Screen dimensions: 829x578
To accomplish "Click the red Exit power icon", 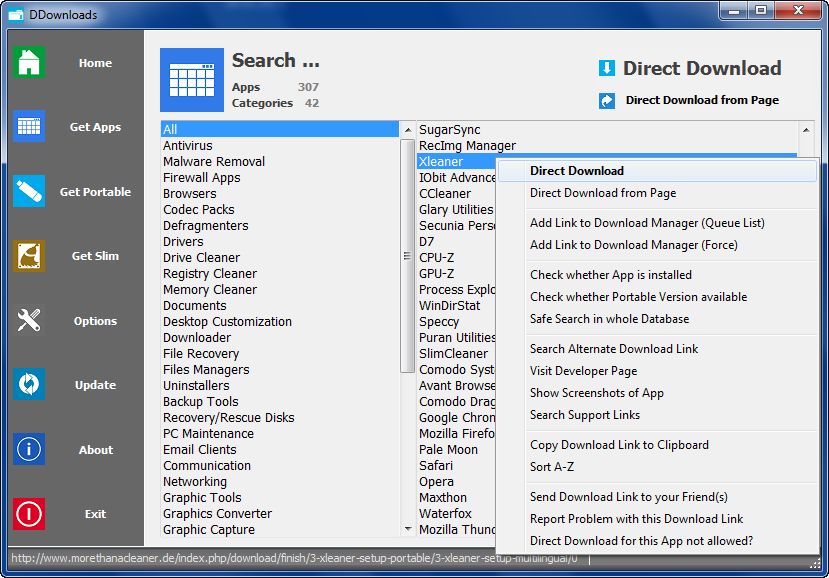I will coord(29,514).
